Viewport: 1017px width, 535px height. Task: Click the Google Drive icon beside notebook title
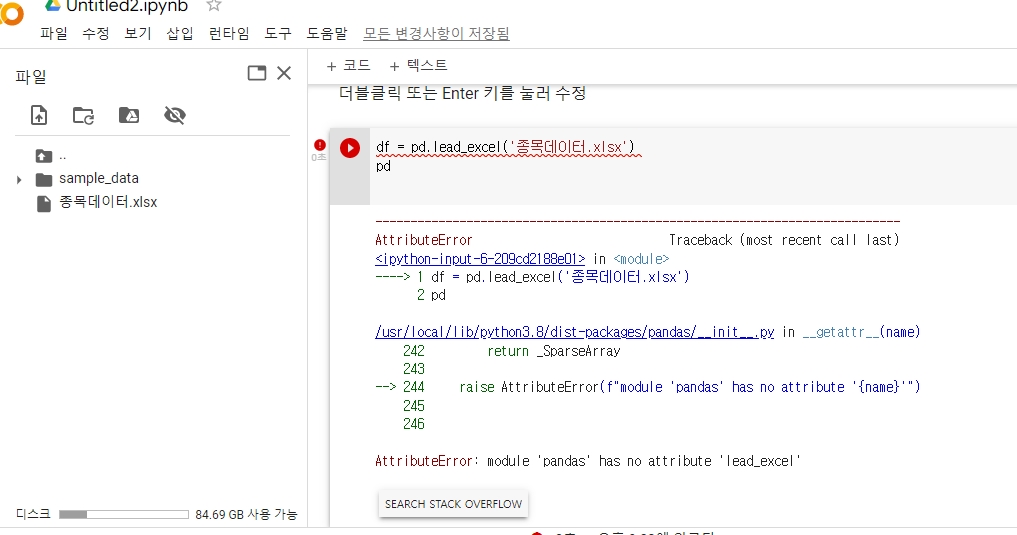pos(53,5)
